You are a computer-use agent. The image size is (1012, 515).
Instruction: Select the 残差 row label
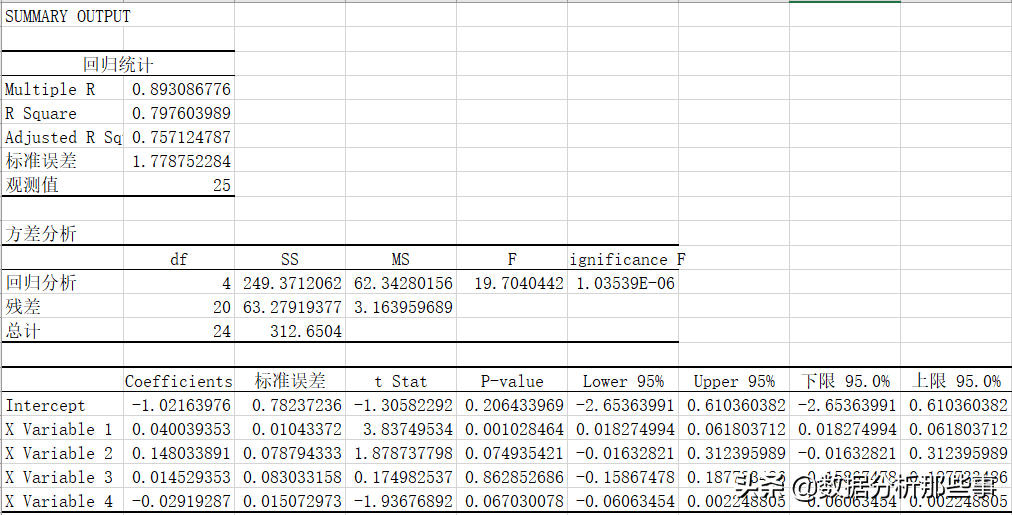click(23, 307)
